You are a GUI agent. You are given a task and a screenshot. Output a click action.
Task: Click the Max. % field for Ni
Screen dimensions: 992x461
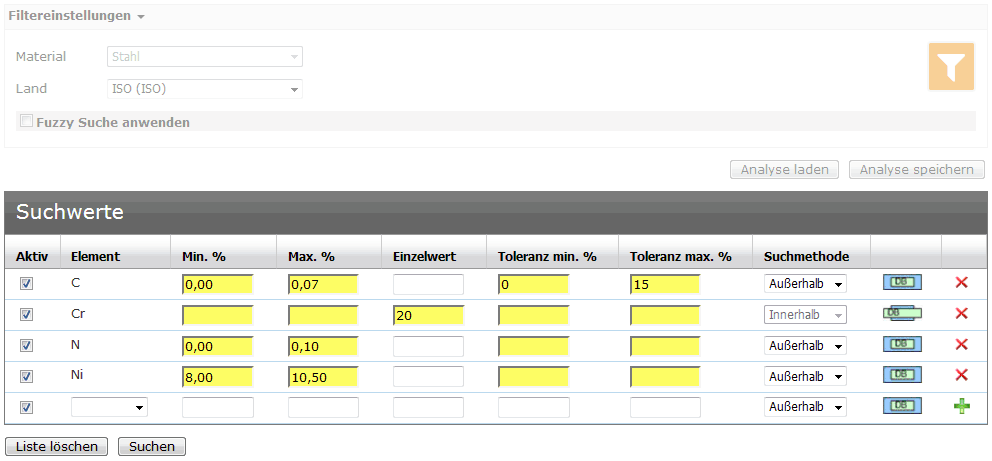click(323, 377)
